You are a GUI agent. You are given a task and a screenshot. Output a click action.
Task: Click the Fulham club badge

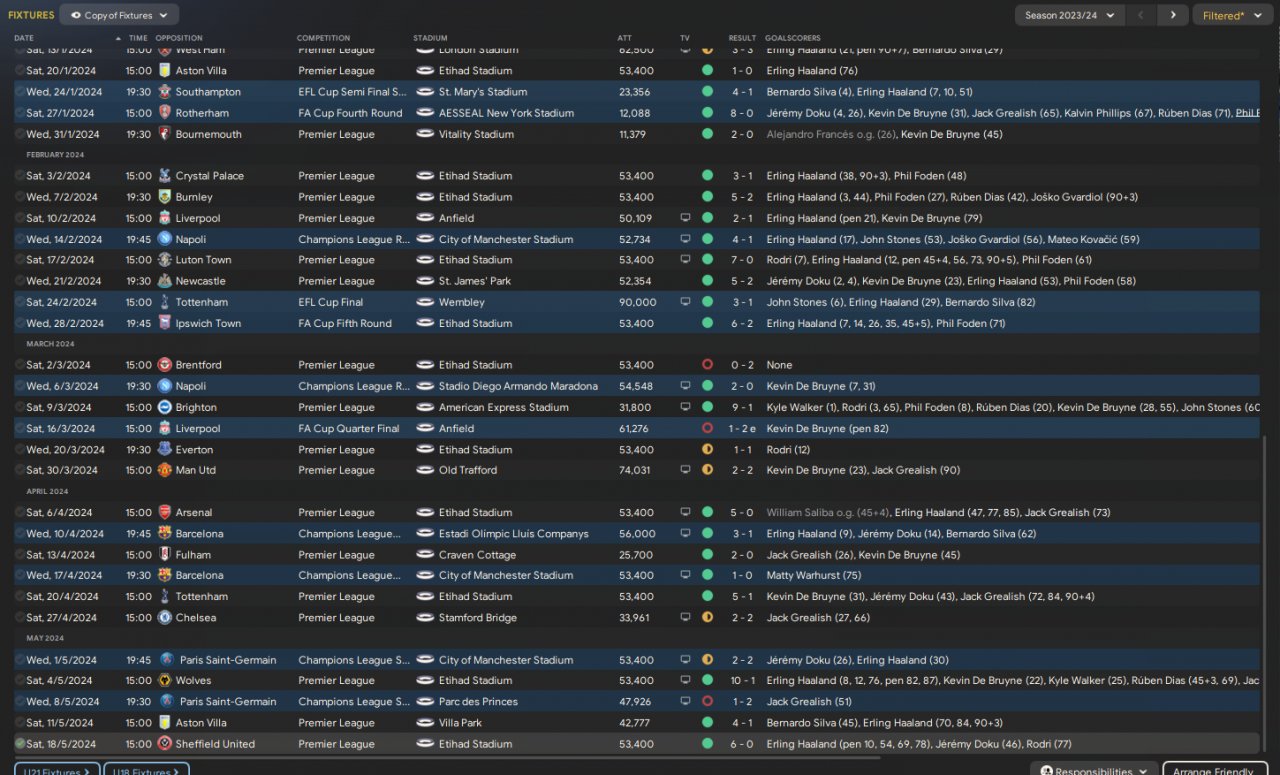[x=165, y=554]
